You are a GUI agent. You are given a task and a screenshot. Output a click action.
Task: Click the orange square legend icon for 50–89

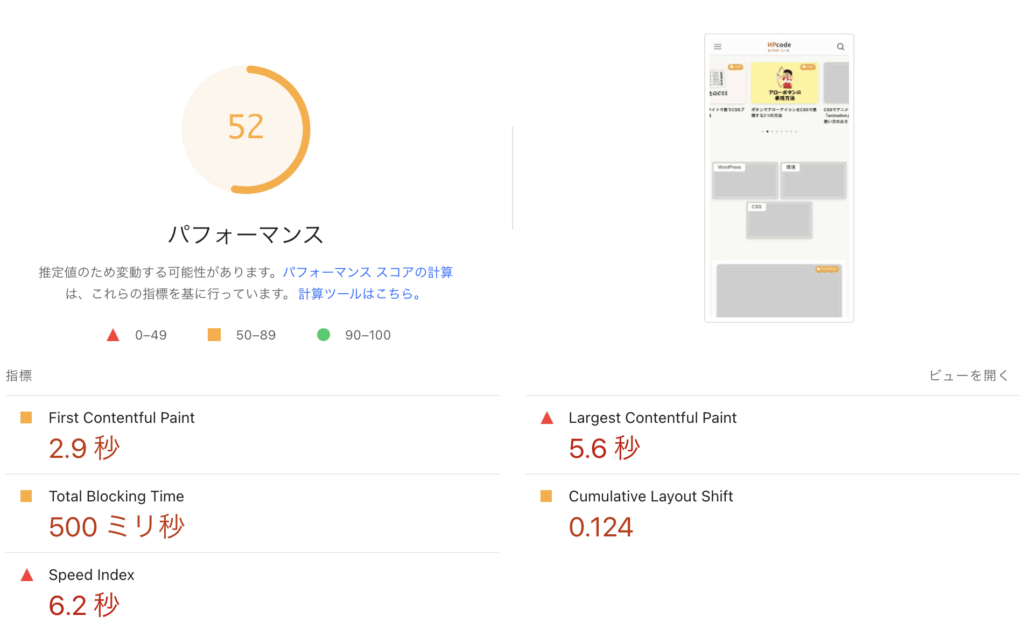(x=214, y=335)
